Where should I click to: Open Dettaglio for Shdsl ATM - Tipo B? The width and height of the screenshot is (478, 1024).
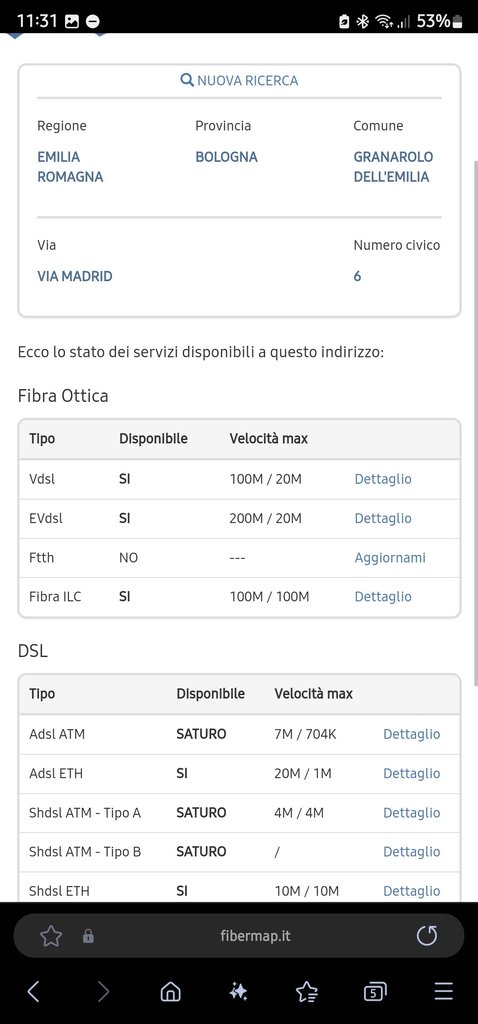click(x=411, y=852)
